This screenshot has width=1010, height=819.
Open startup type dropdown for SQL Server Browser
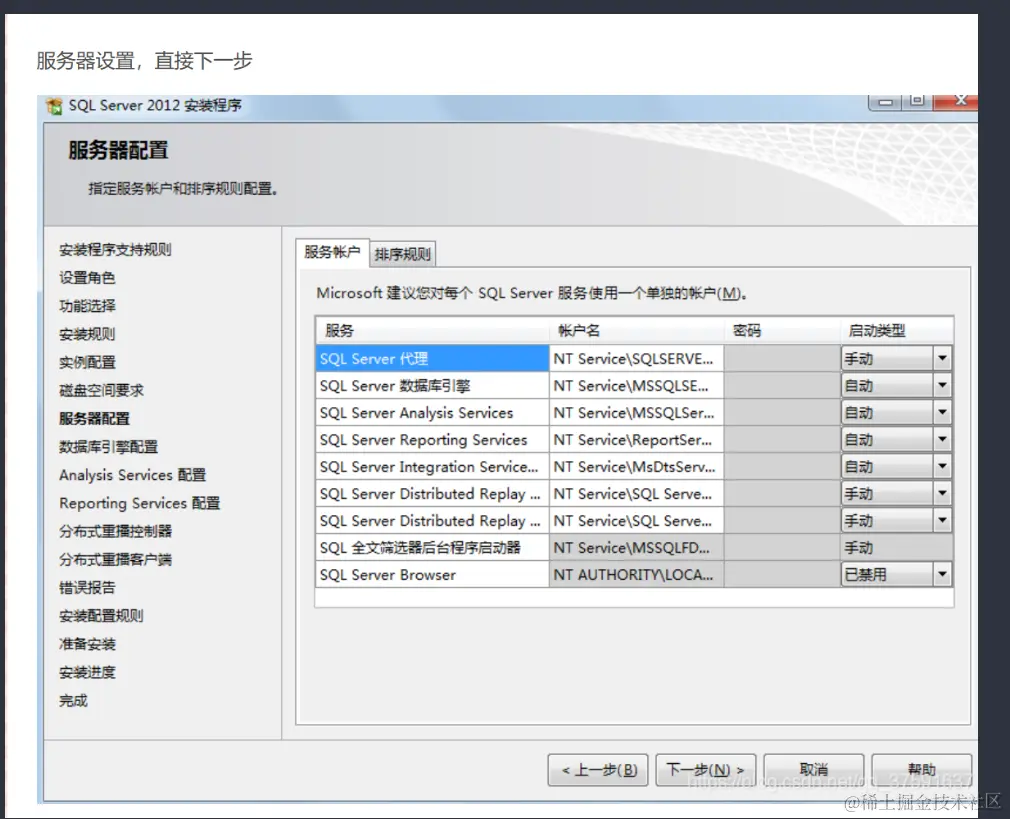click(942, 574)
